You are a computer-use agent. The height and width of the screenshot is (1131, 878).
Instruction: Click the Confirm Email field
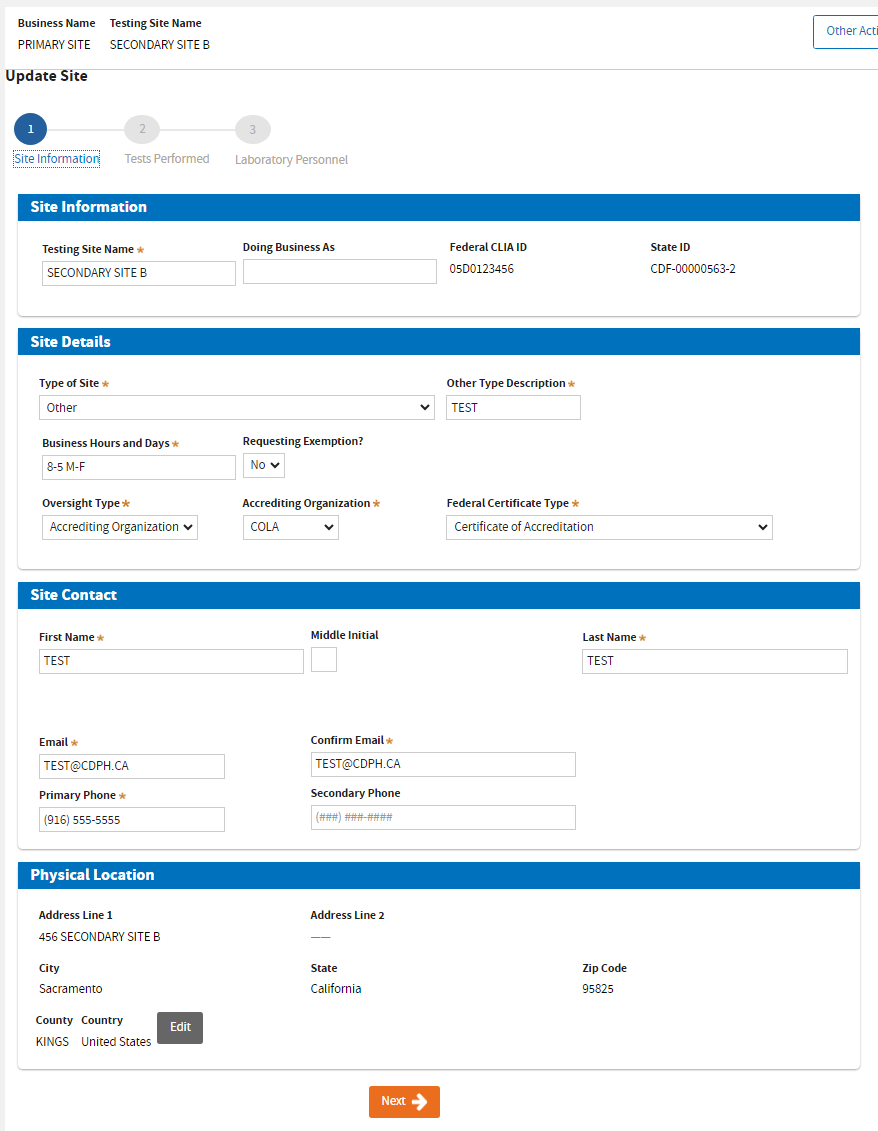[443, 764]
